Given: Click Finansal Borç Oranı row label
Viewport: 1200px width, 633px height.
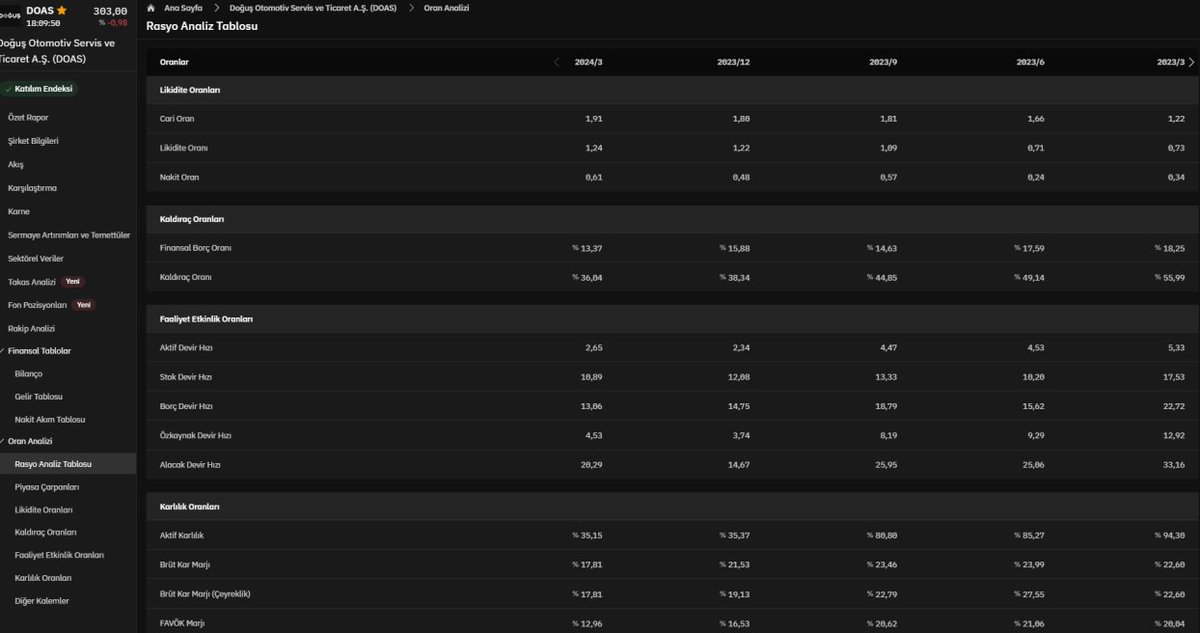Looking at the screenshot, I should tap(195, 248).
